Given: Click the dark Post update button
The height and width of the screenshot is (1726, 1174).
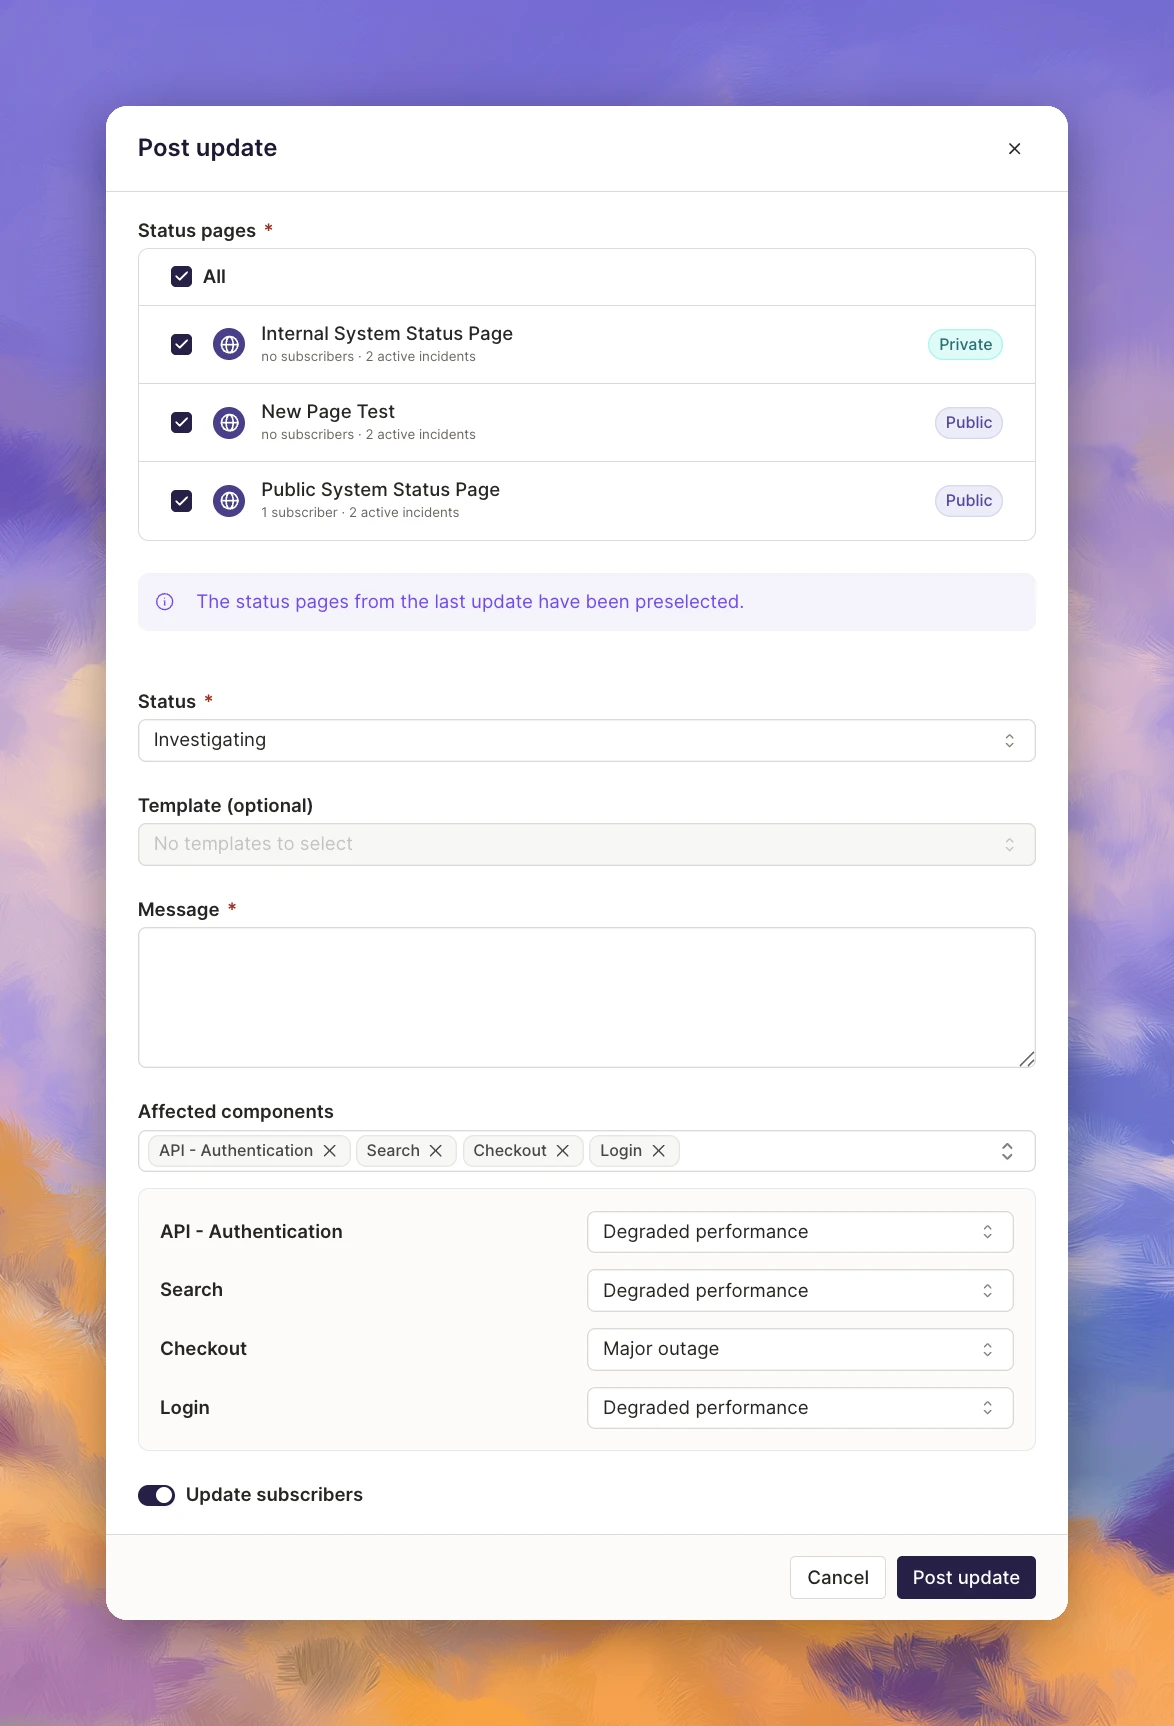Looking at the screenshot, I should point(966,1578).
